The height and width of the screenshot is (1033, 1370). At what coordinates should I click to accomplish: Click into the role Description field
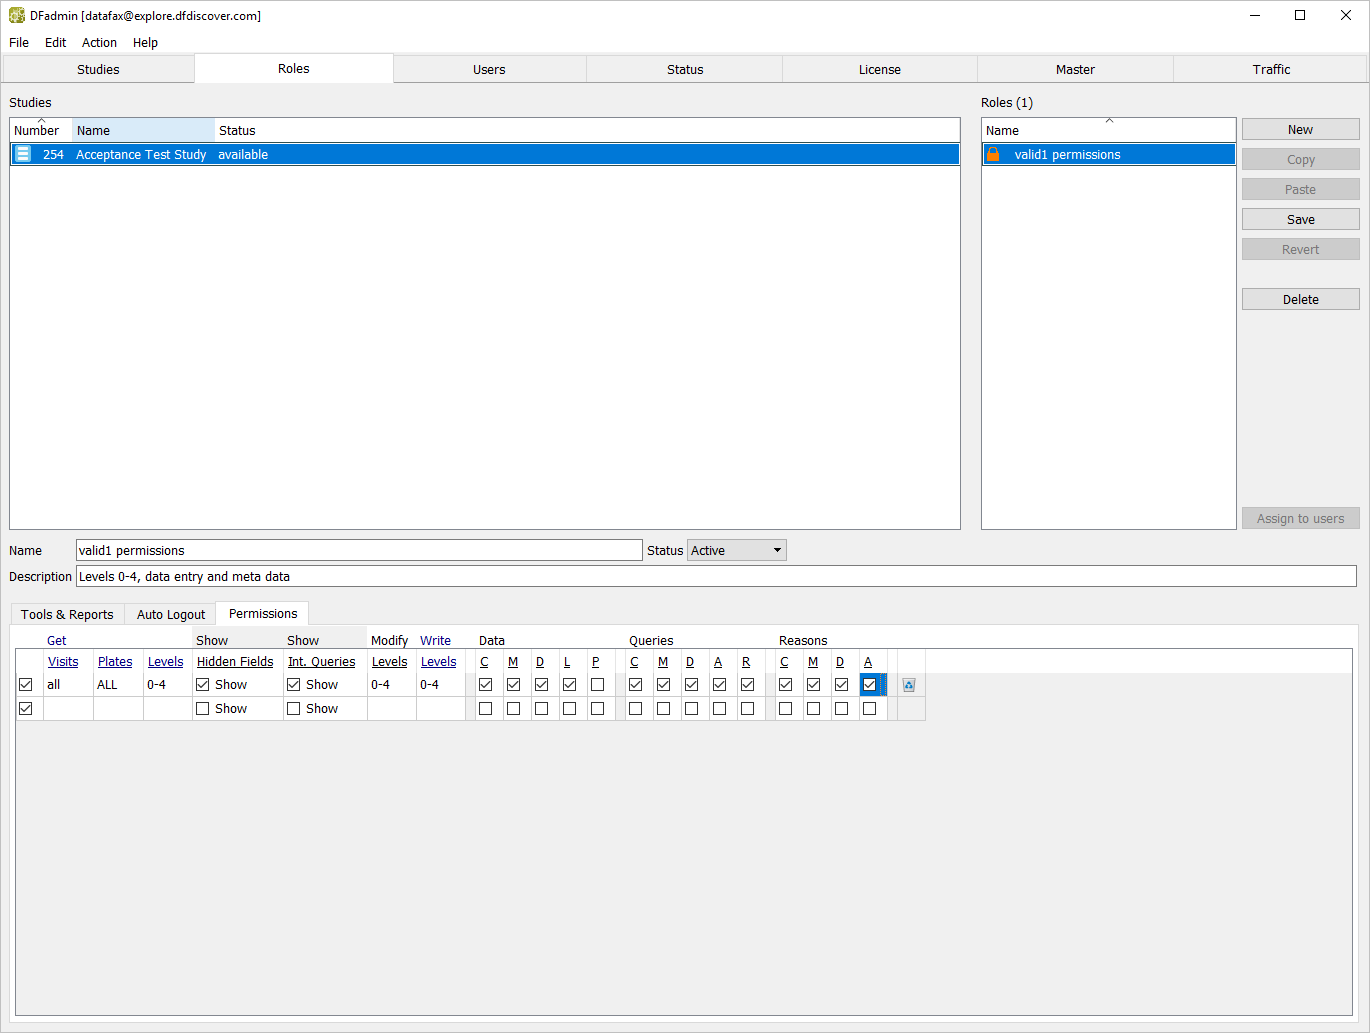[x=715, y=577]
